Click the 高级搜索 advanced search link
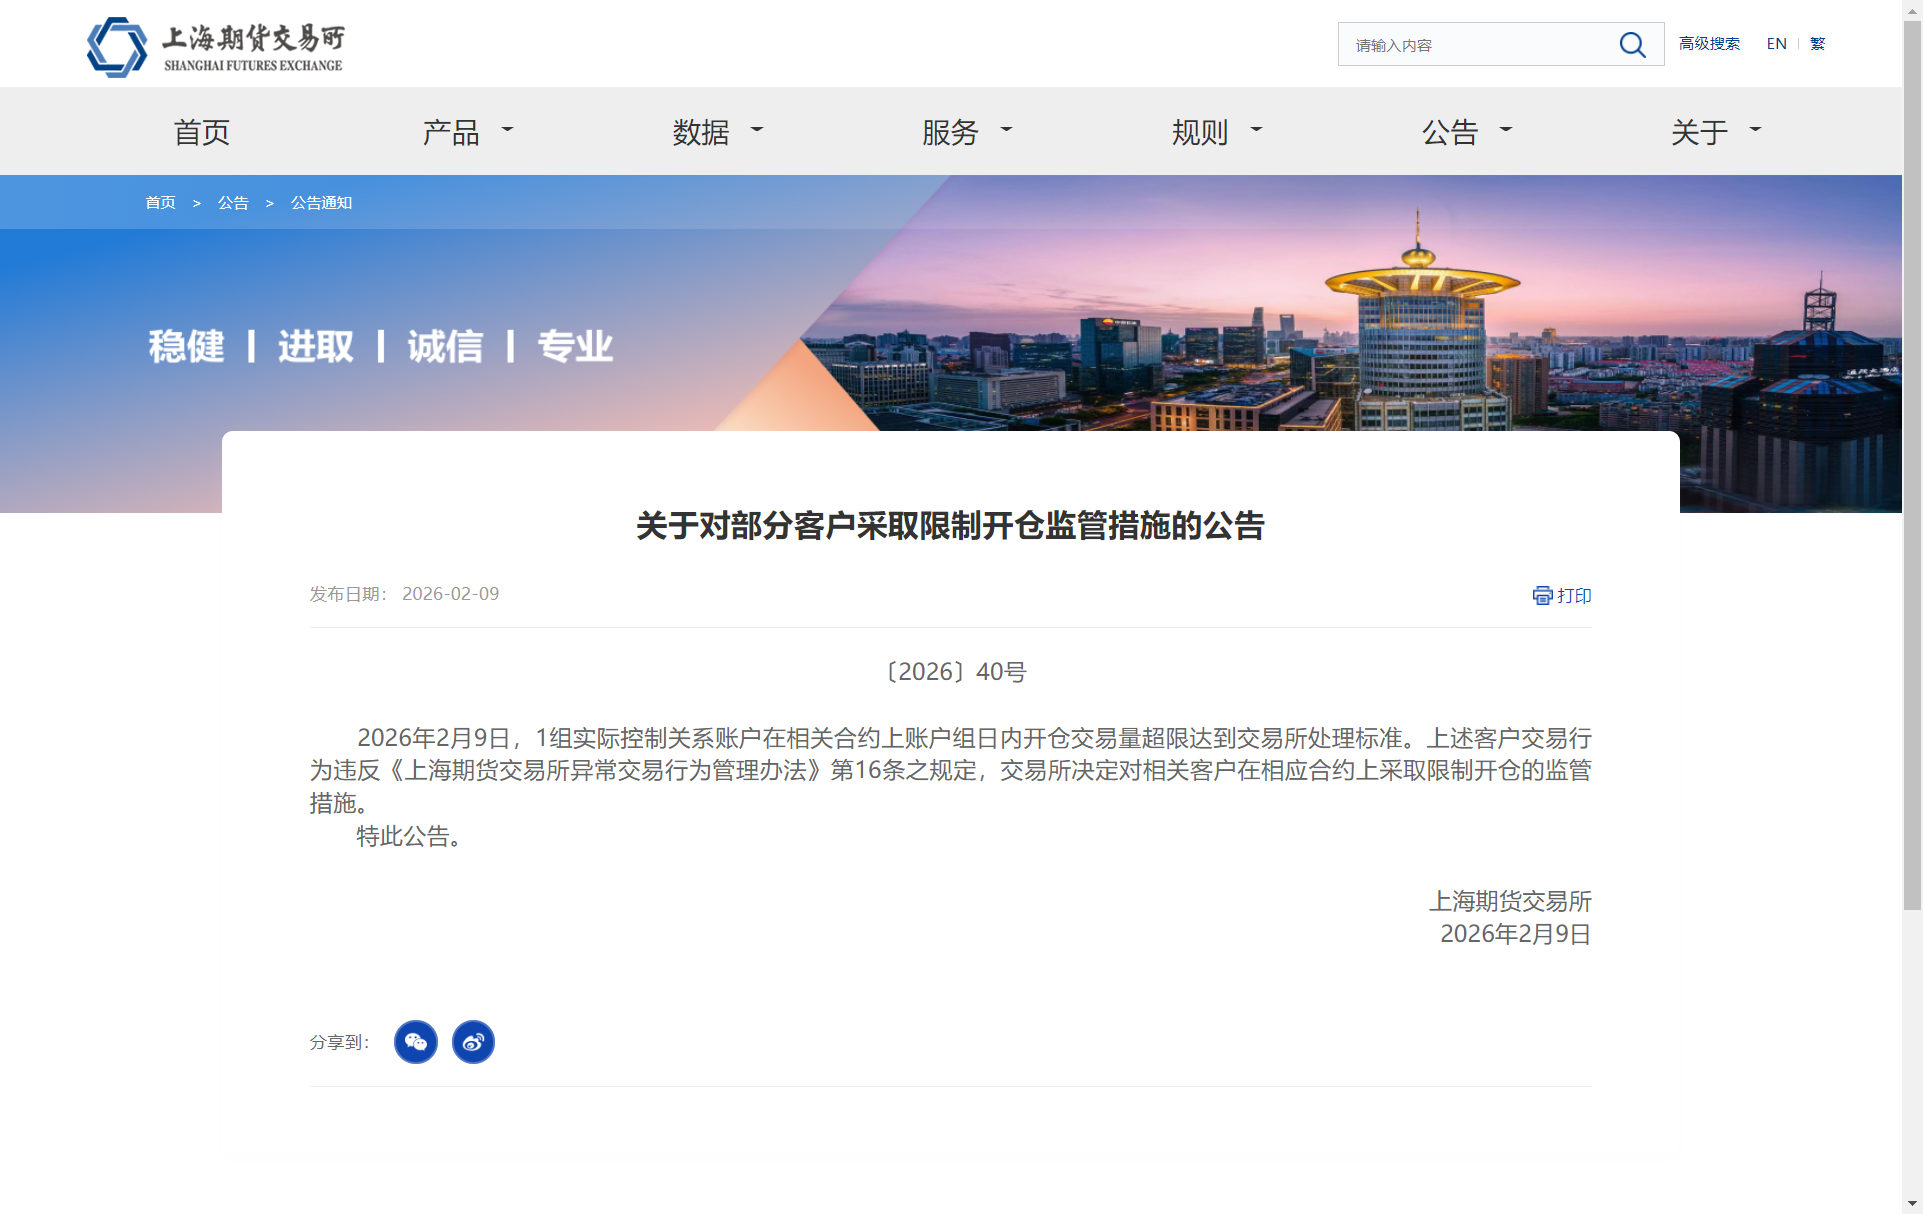Viewport: 1923px width, 1214px height. click(x=1709, y=44)
